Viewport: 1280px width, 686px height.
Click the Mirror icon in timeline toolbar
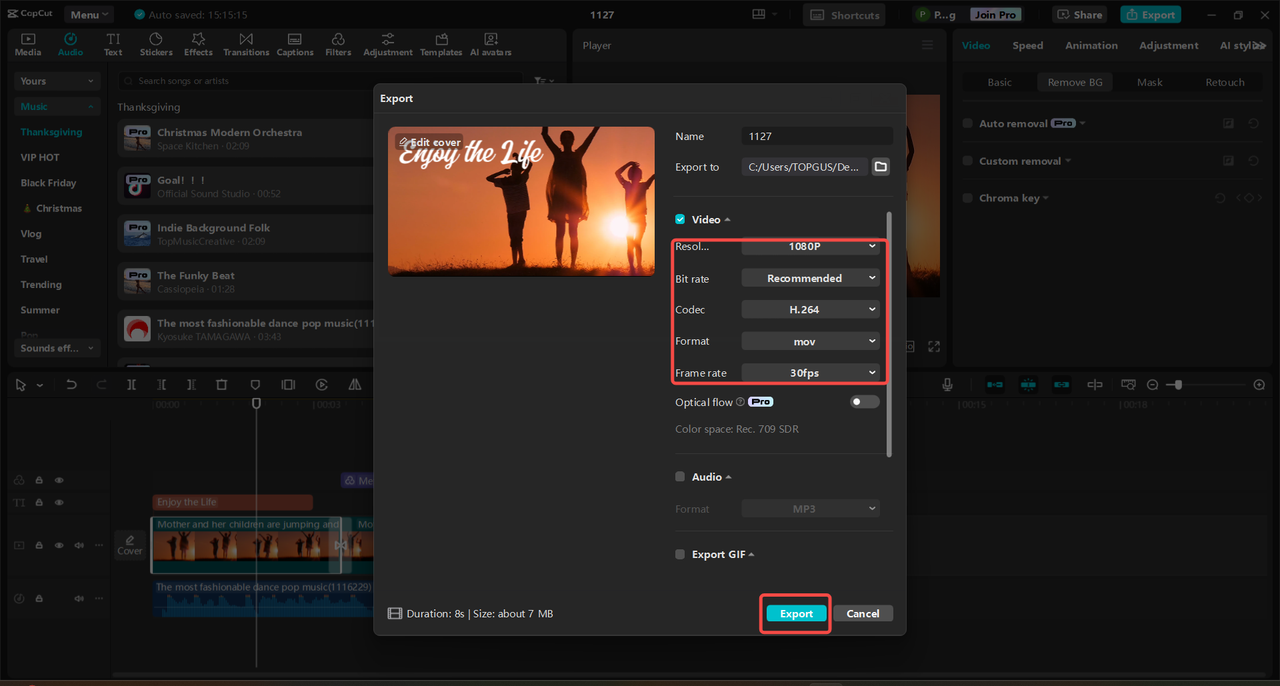[354, 385]
